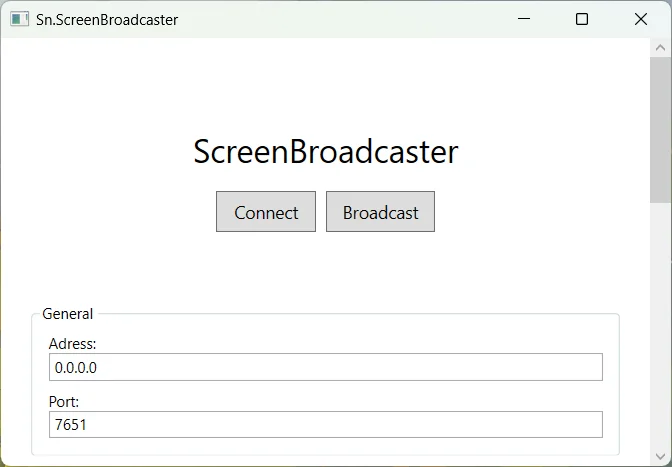Viewport: 672px width, 467px height.
Task: Click the Connect button
Action: [x=266, y=212]
